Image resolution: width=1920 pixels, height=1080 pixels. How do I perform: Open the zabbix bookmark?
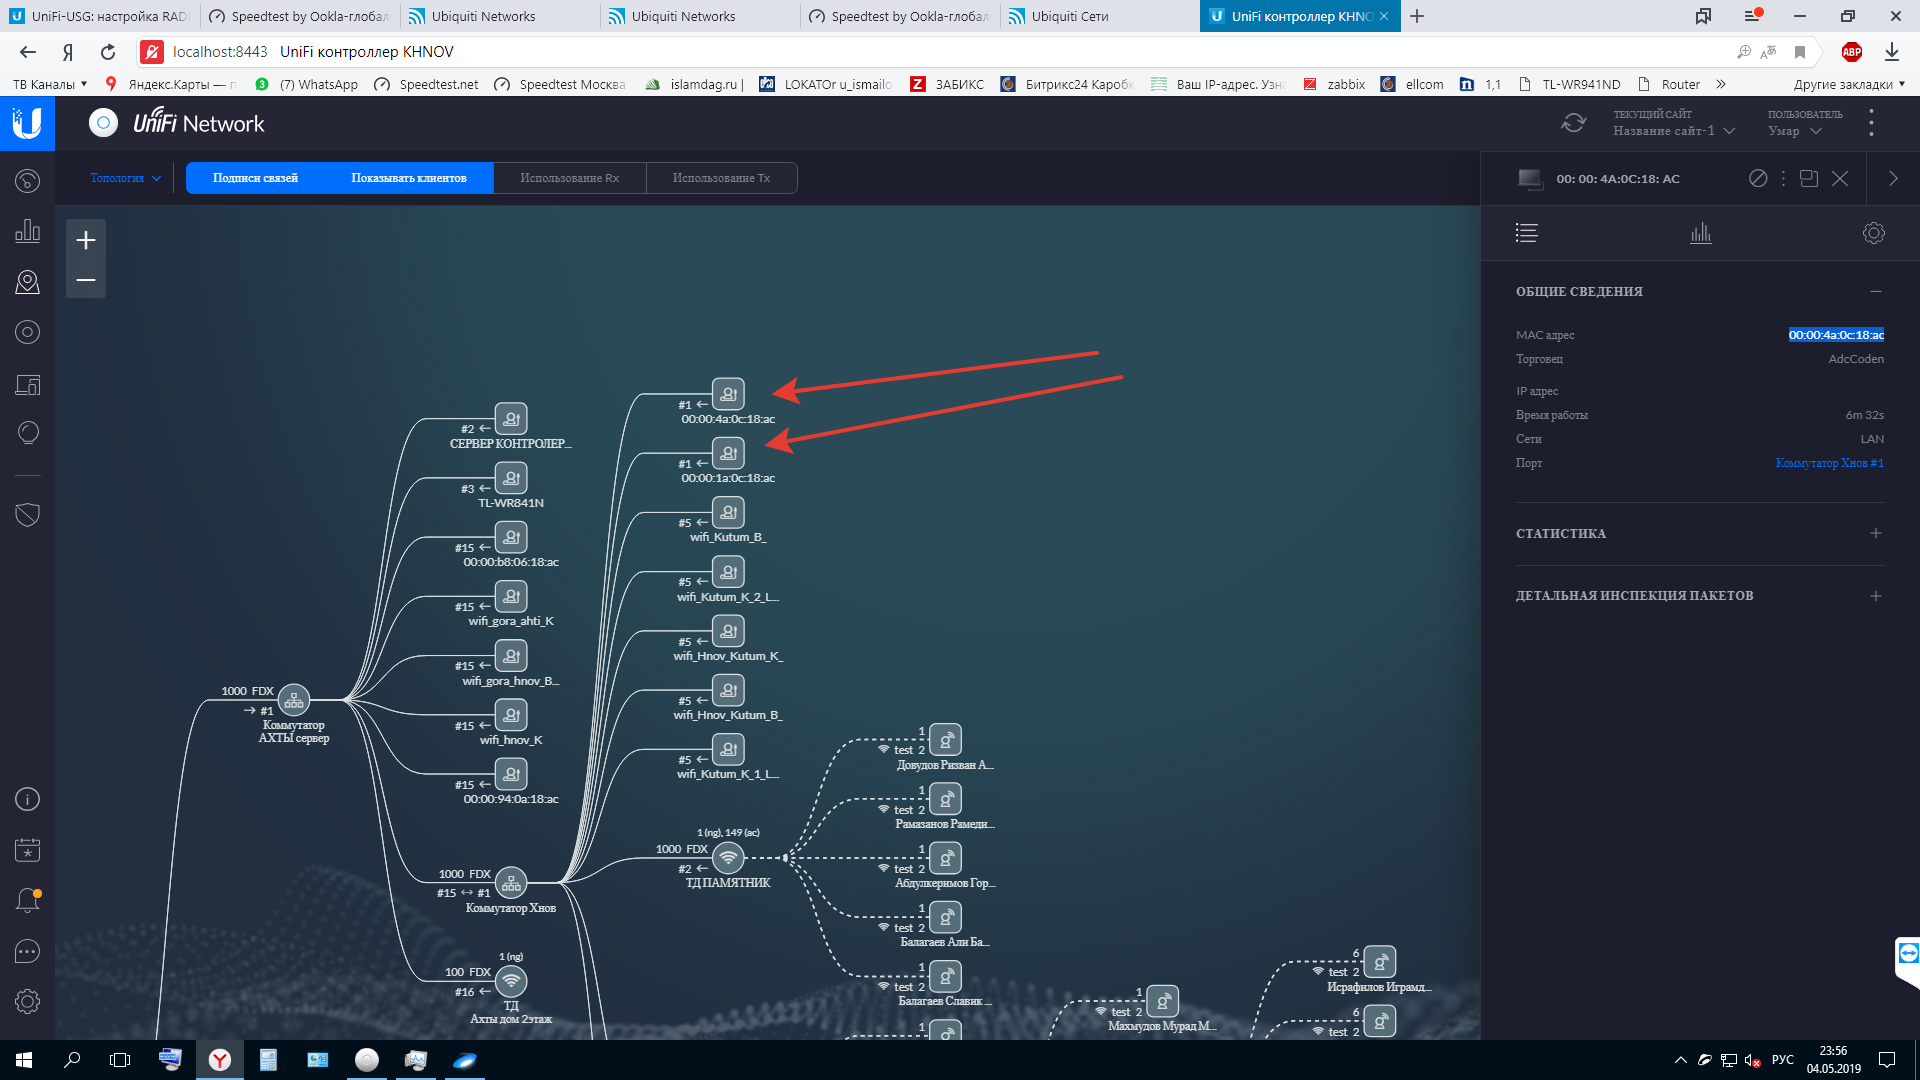[1334, 84]
